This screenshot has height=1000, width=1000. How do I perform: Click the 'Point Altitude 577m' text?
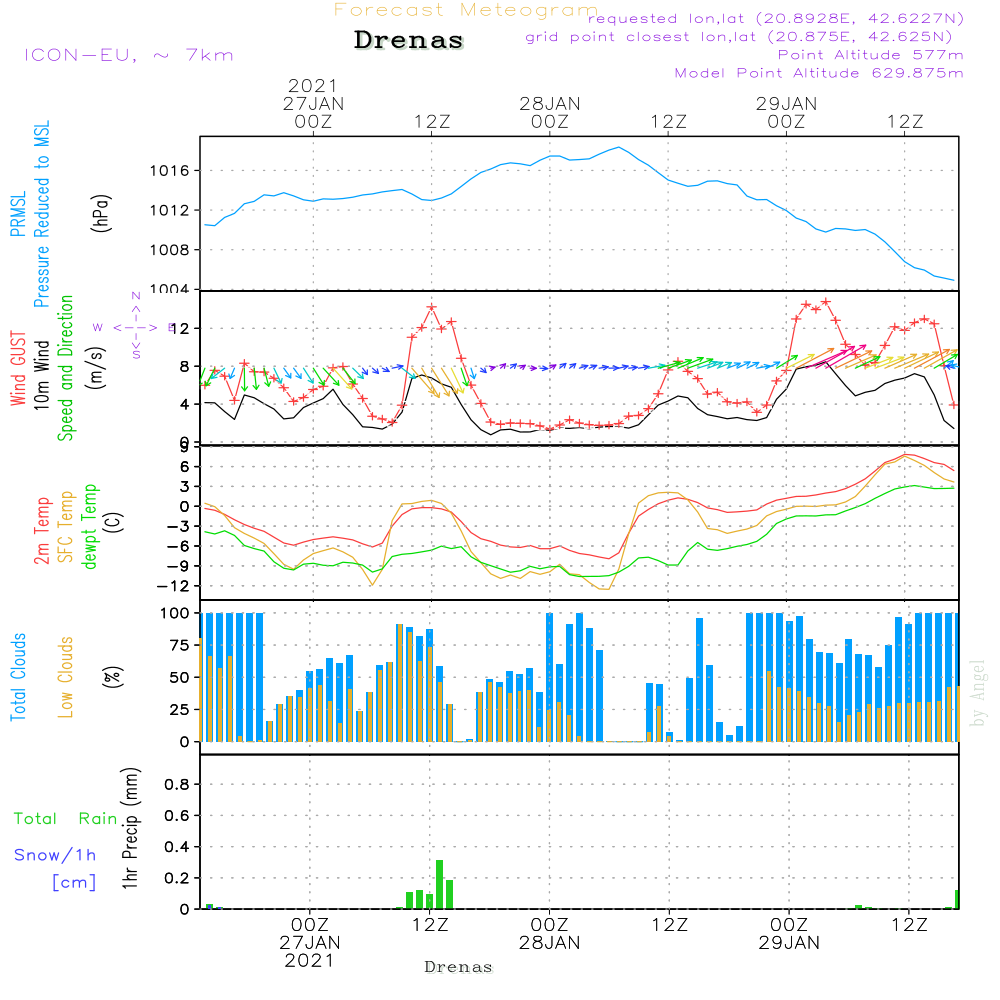coord(871,55)
